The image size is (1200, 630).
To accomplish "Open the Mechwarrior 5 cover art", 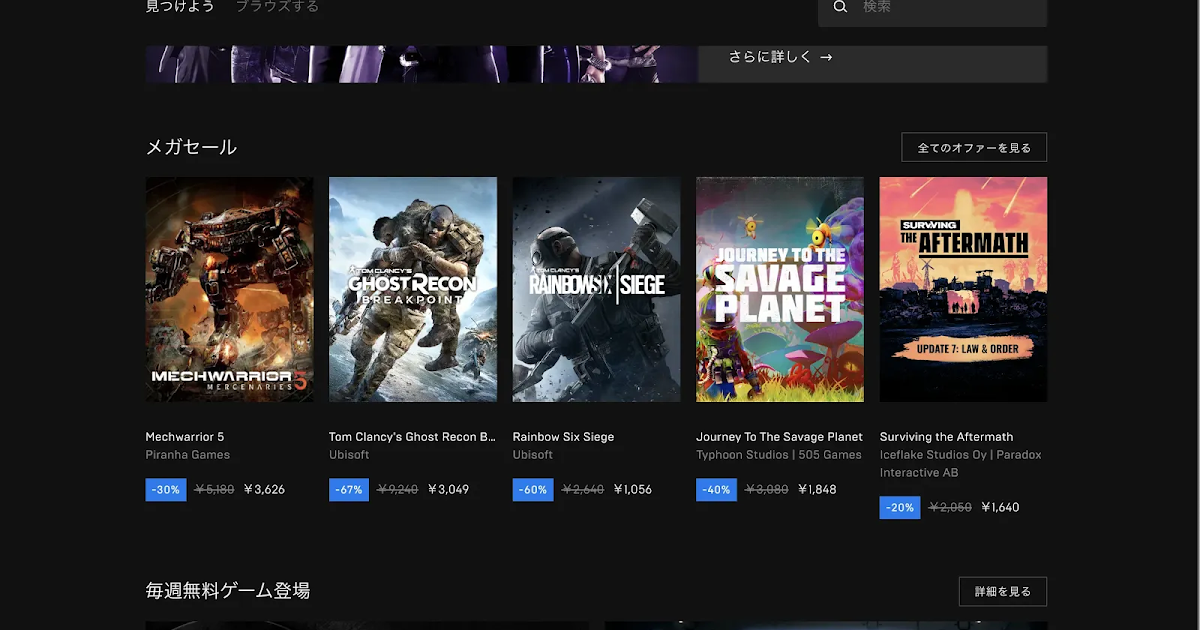I will click(229, 289).
